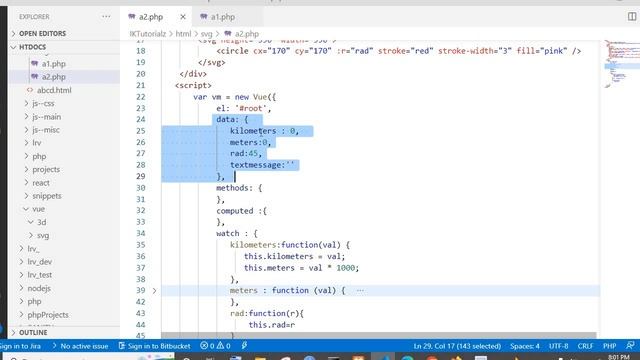This screenshot has height=360, width=640.
Task: Change language mode via PHP
Action: point(609,346)
